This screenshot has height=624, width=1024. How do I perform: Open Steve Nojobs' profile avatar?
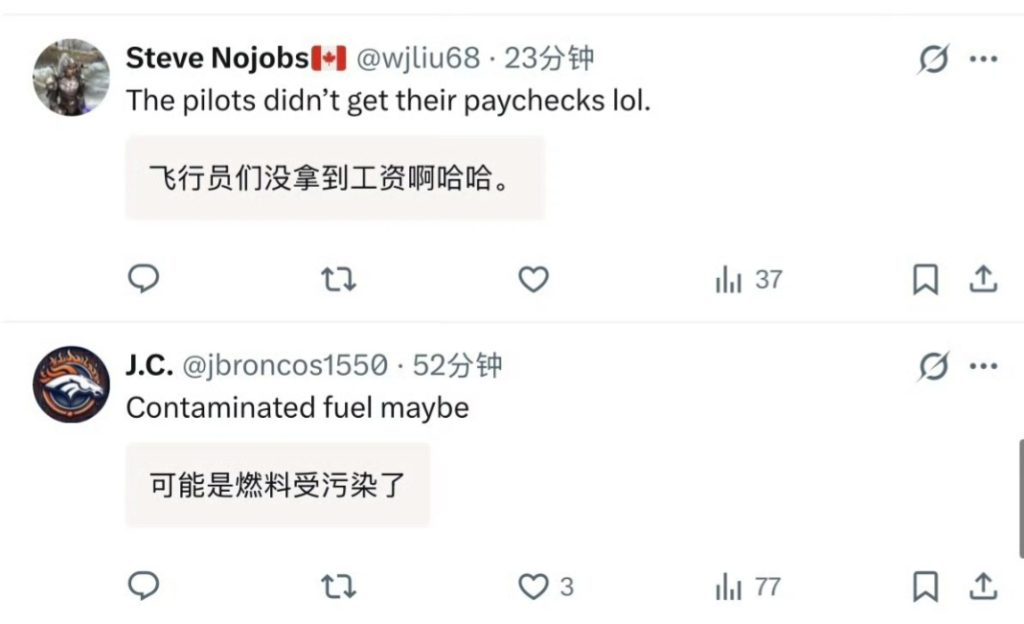coord(71,78)
